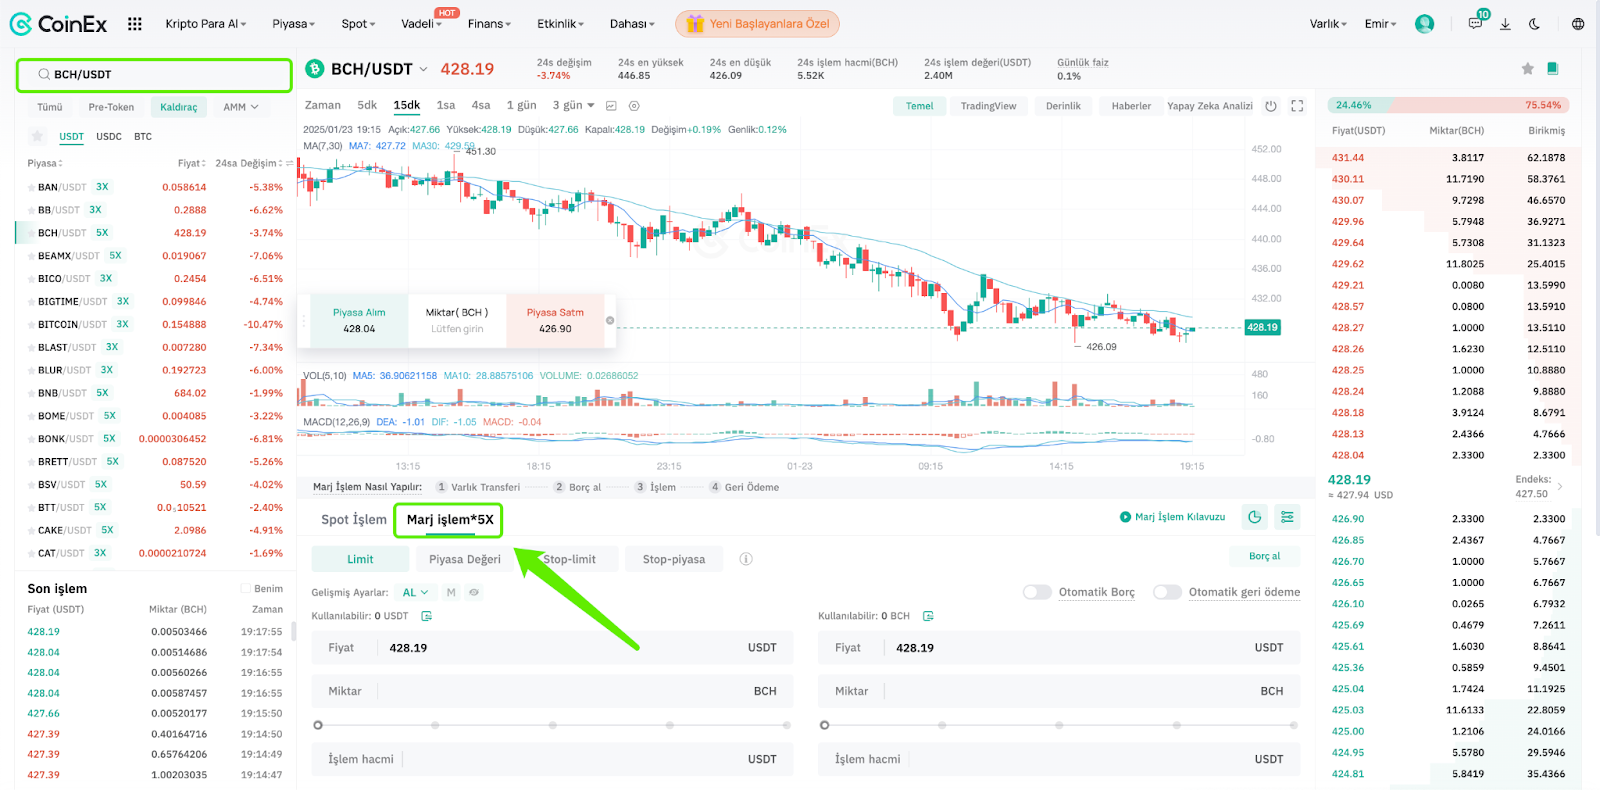Open the CoinEx logo home link
The image size is (1600, 790).
(58, 23)
